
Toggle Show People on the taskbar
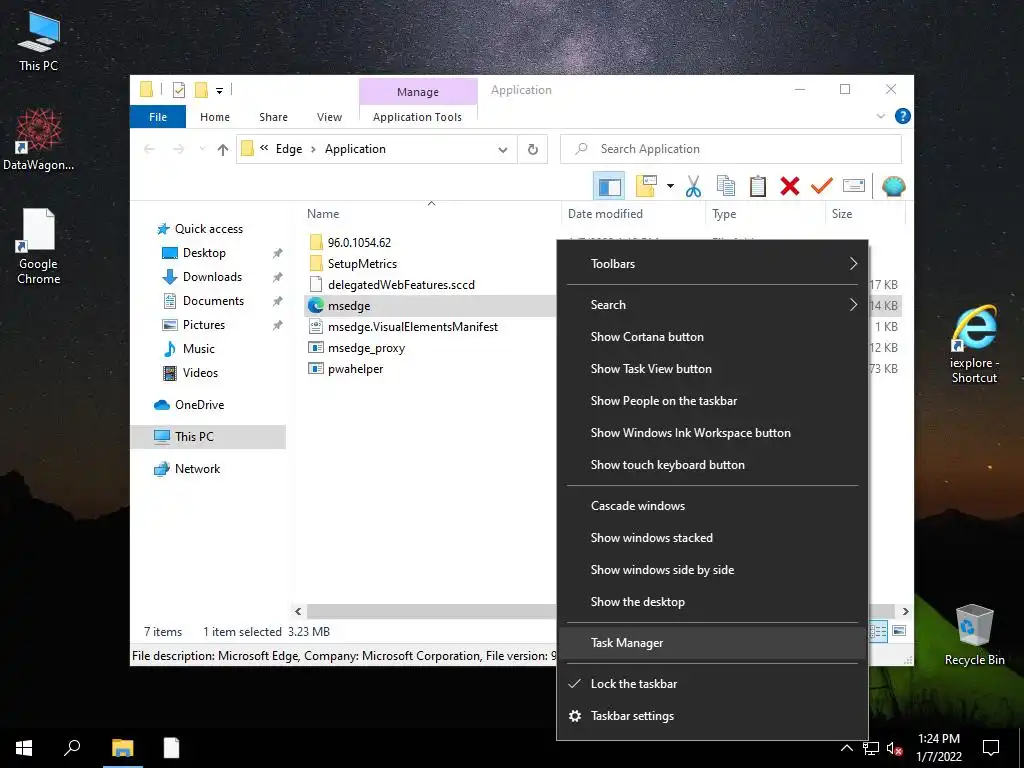tap(712, 401)
